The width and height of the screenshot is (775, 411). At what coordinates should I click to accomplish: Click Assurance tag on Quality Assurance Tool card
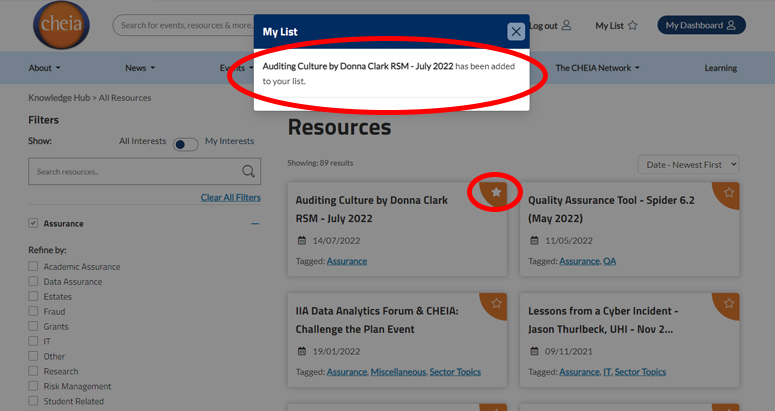coord(579,261)
